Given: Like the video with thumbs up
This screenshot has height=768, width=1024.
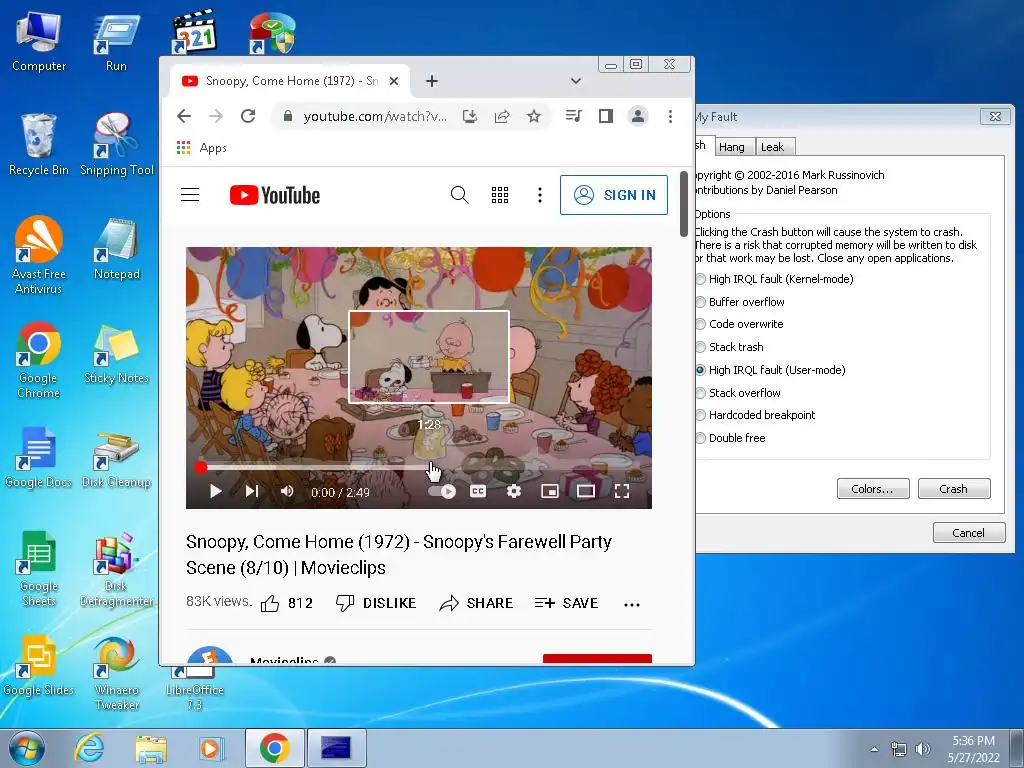Looking at the screenshot, I should [x=287, y=603].
